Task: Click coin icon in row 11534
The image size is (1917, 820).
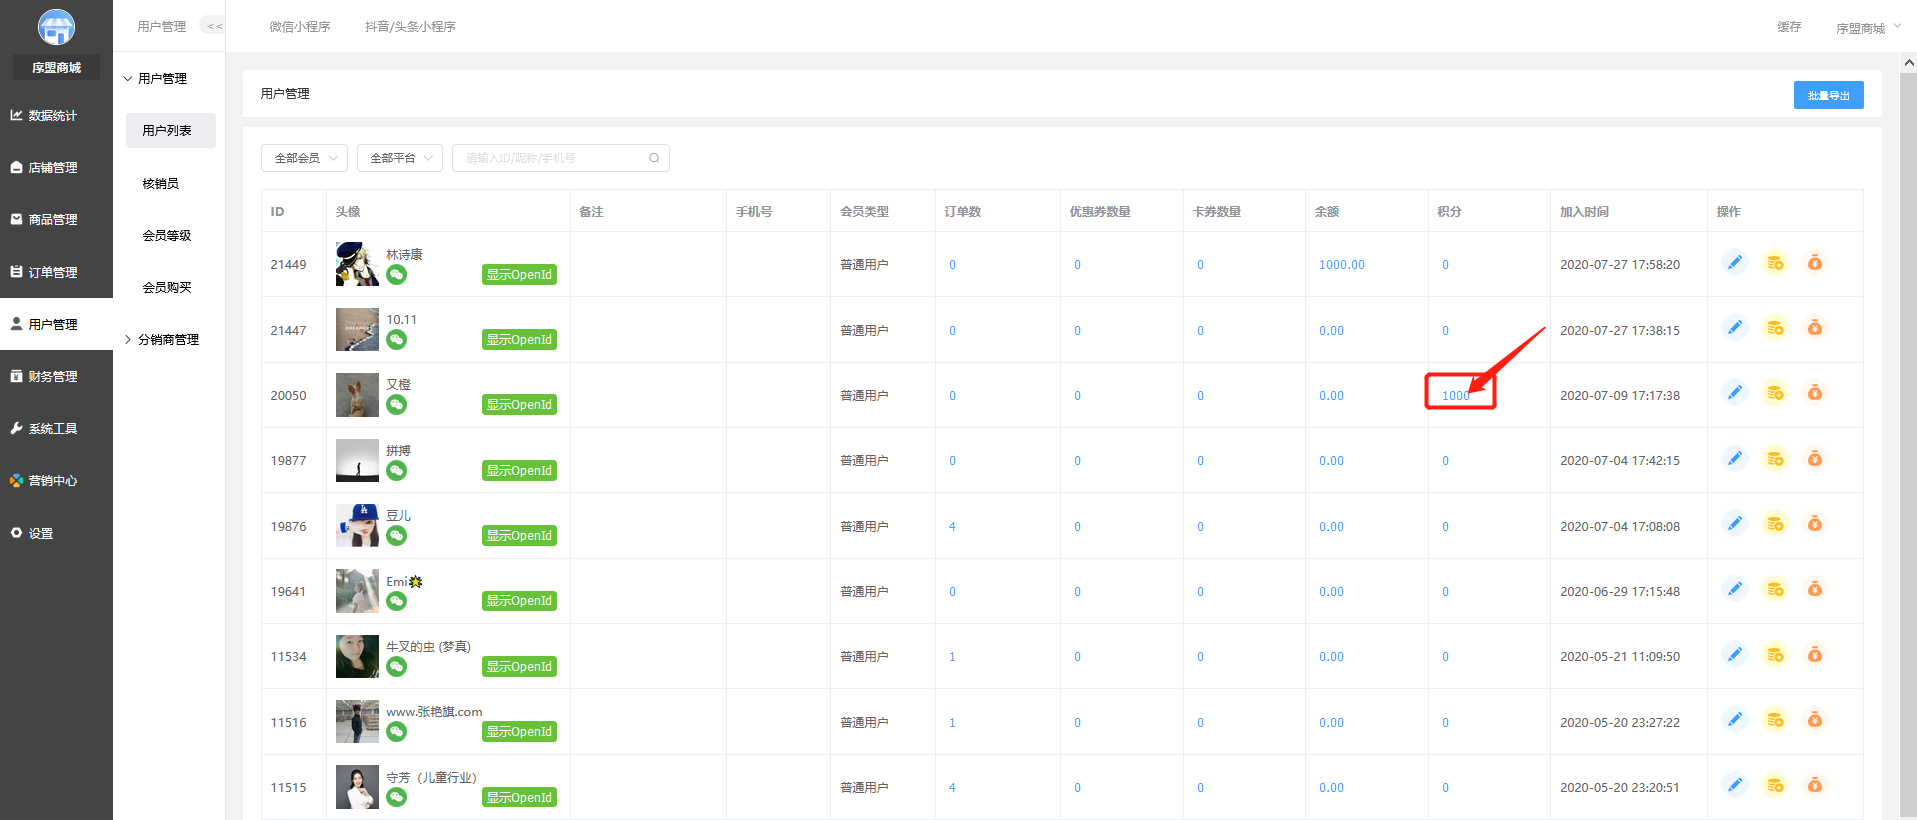Action: (1775, 655)
